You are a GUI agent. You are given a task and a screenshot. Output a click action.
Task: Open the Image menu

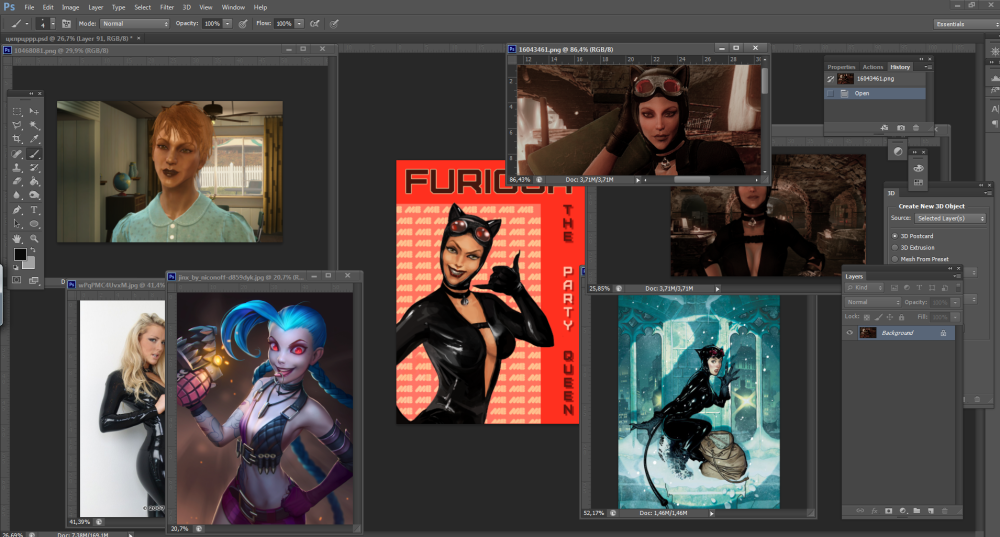(x=70, y=7)
